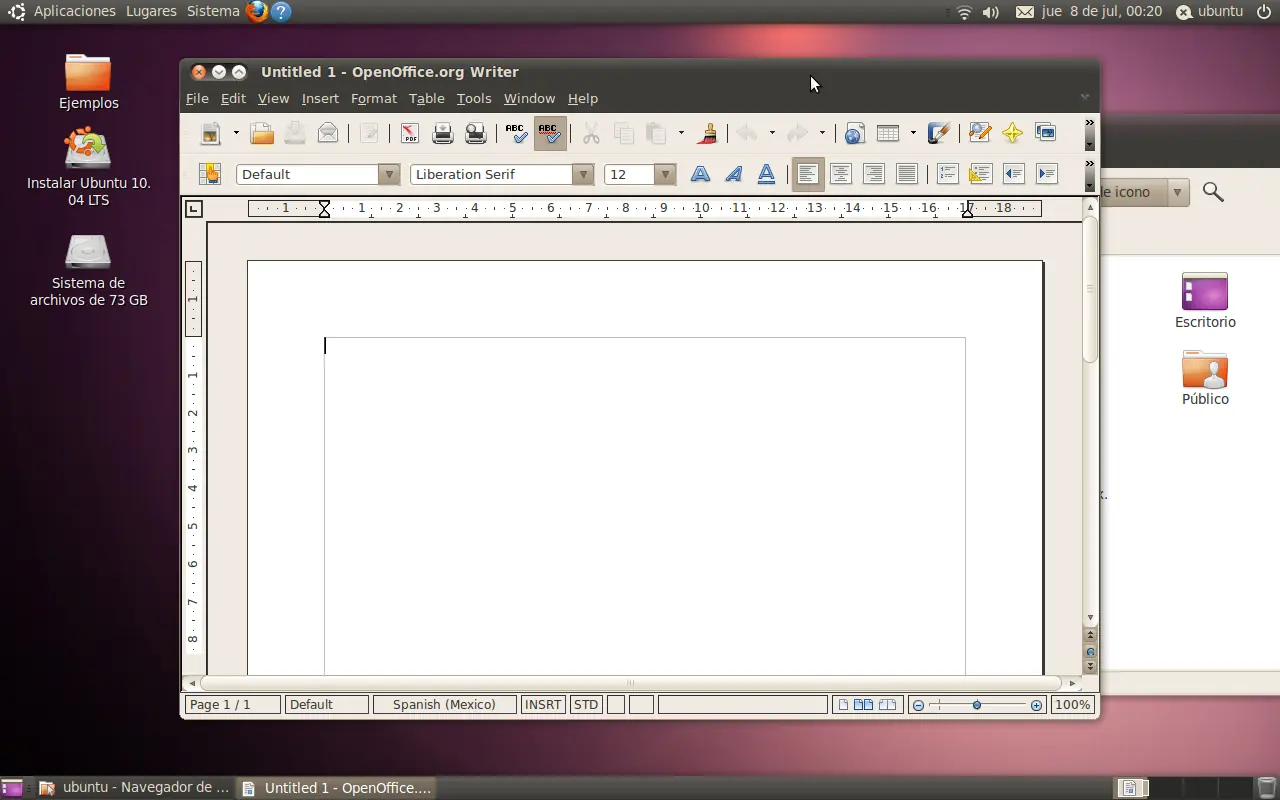The image size is (1280, 800).
Task: Set Align Right paragraph alignment
Action: click(874, 174)
